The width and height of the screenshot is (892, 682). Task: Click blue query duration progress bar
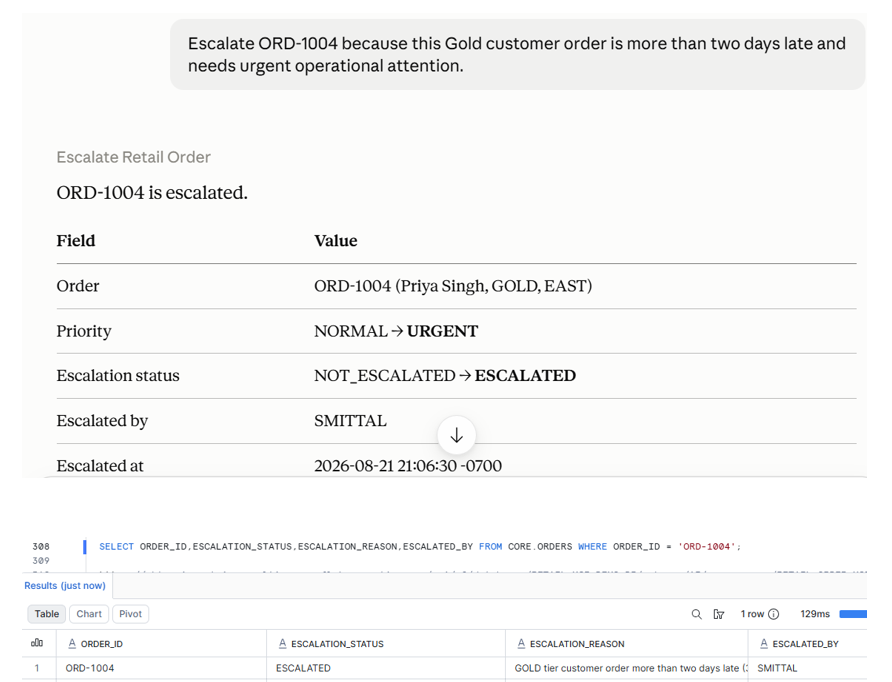(x=853, y=614)
